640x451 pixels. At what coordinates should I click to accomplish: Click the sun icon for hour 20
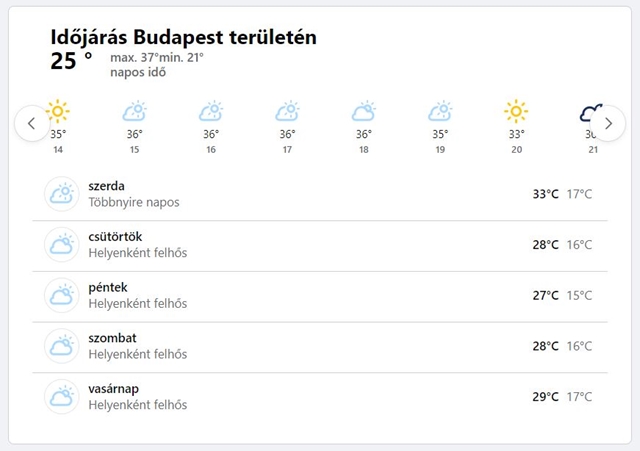516,111
